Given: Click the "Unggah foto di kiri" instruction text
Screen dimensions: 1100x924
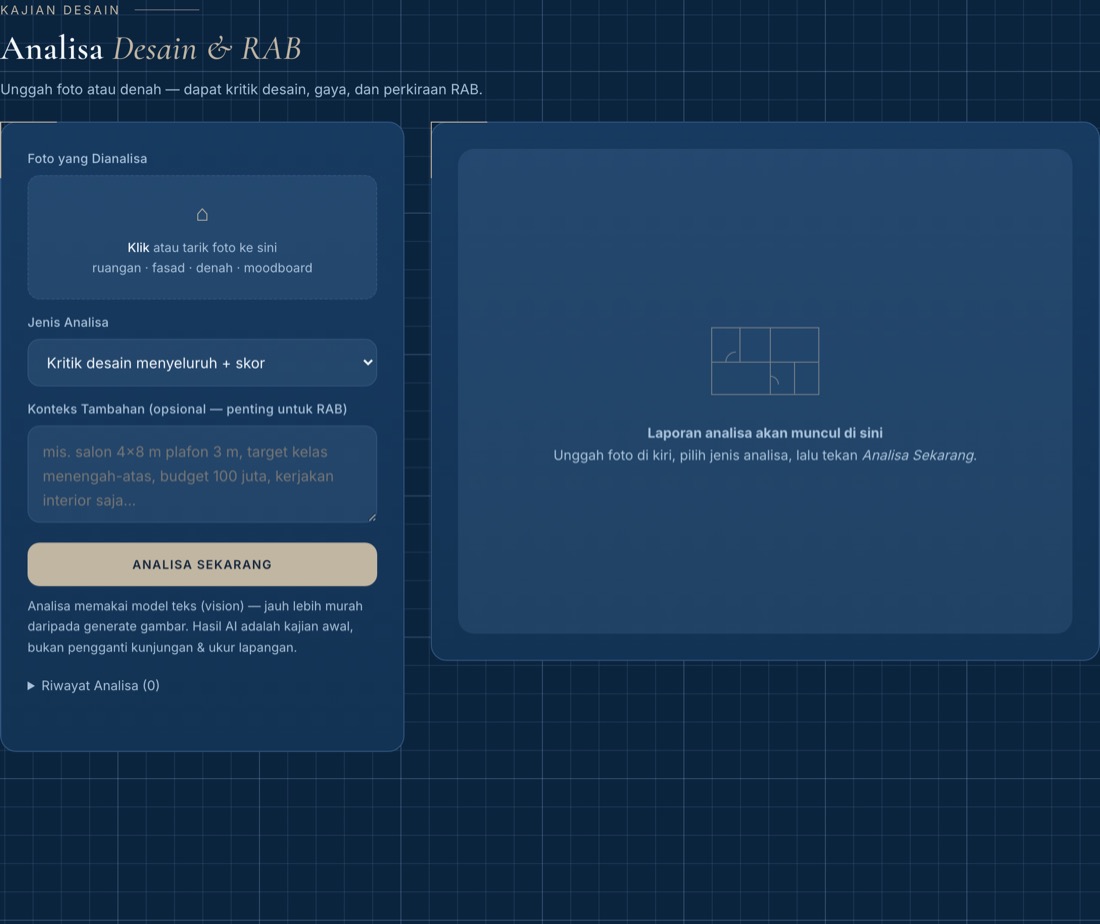Looking at the screenshot, I should click(x=765, y=455).
